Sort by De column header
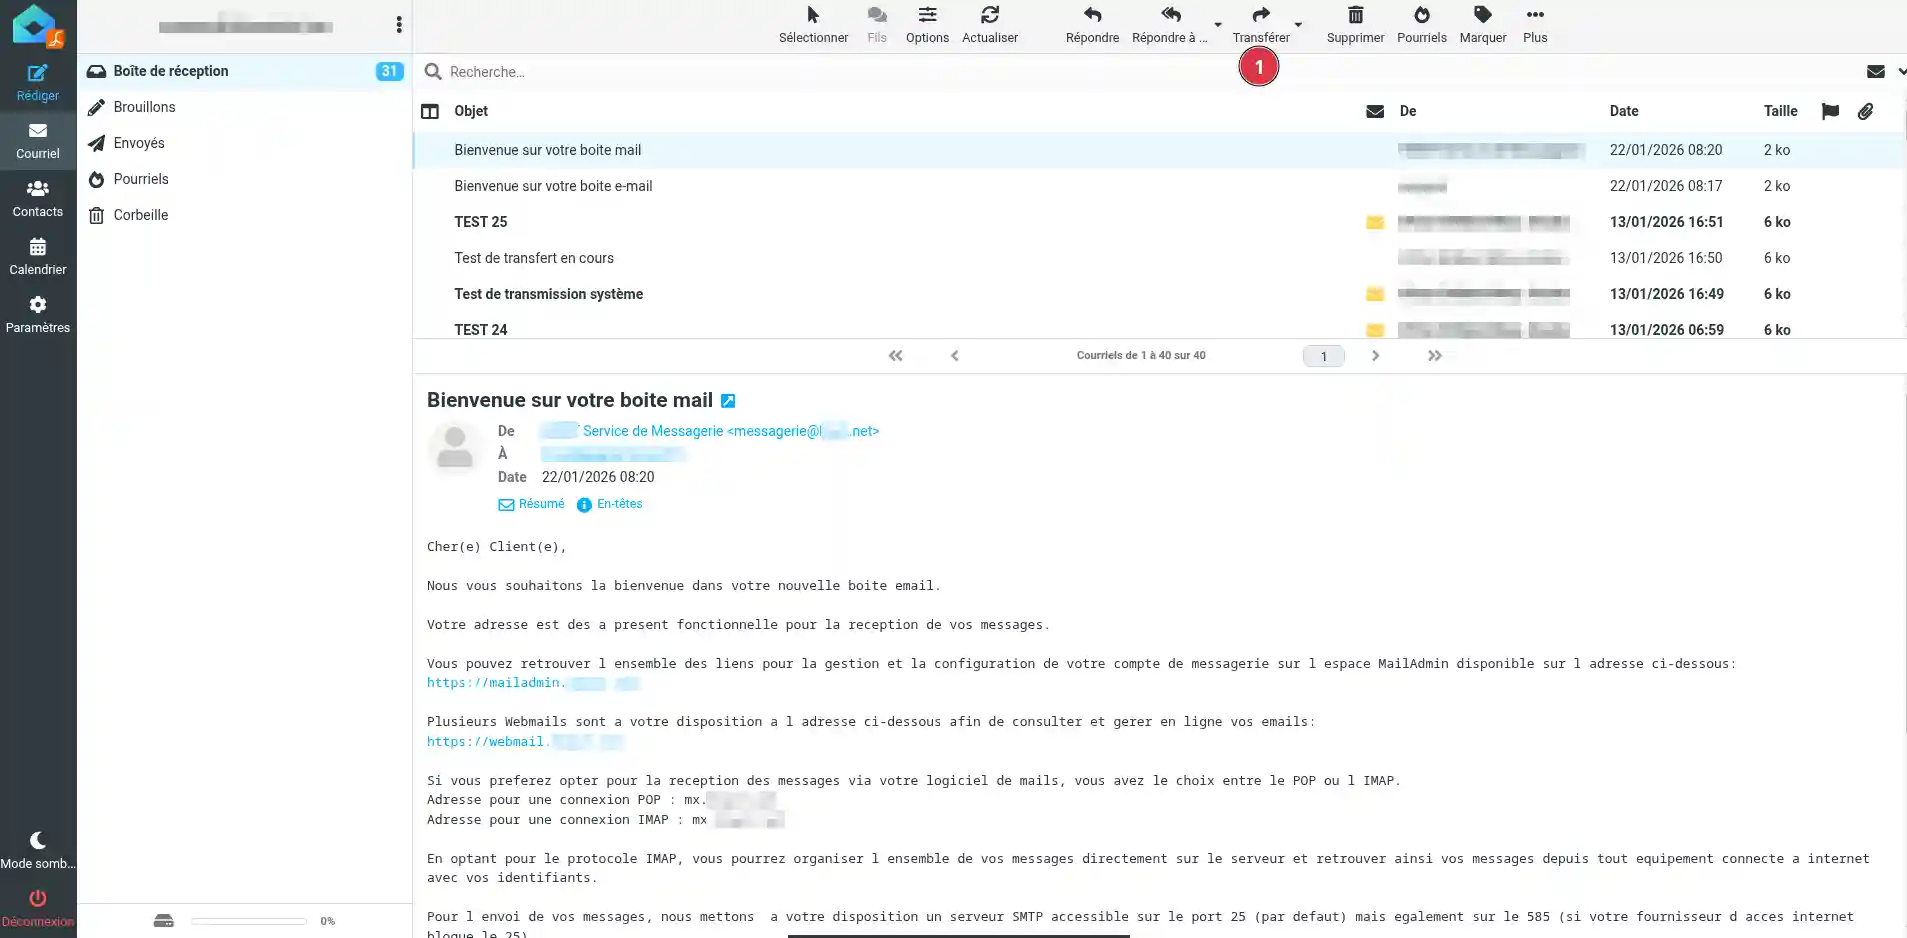This screenshot has height=938, width=1907. pyautogui.click(x=1408, y=111)
